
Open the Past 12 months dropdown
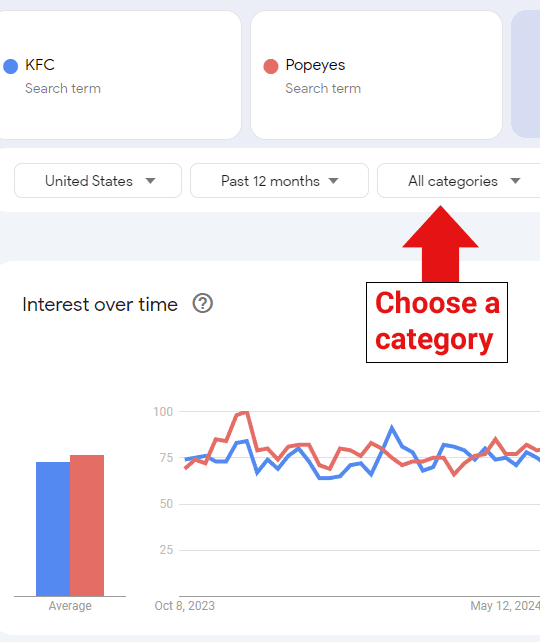279,181
